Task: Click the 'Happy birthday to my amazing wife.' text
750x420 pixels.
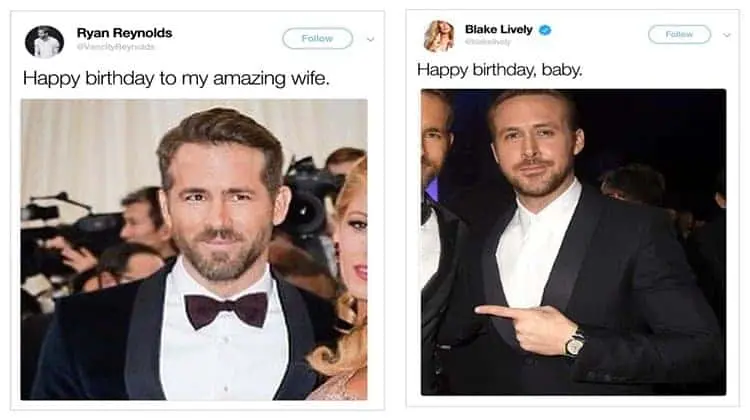Action: (x=176, y=78)
